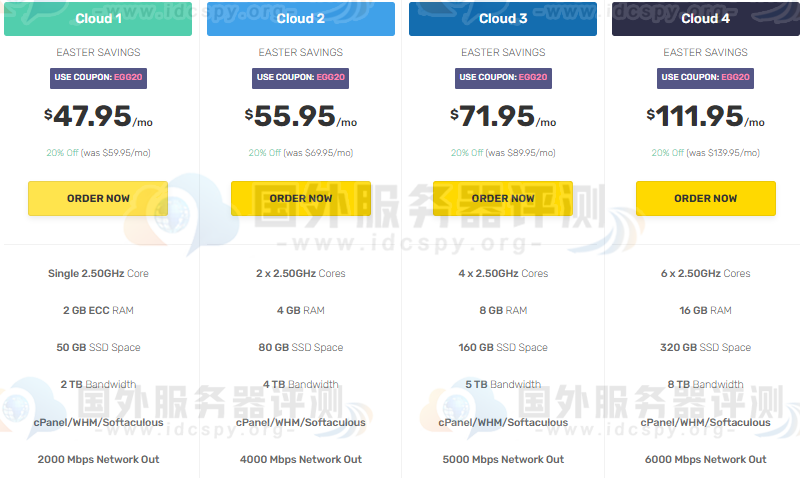Click '20% Off (was $139.95/mo)' text
800x478 pixels.
pos(706,153)
